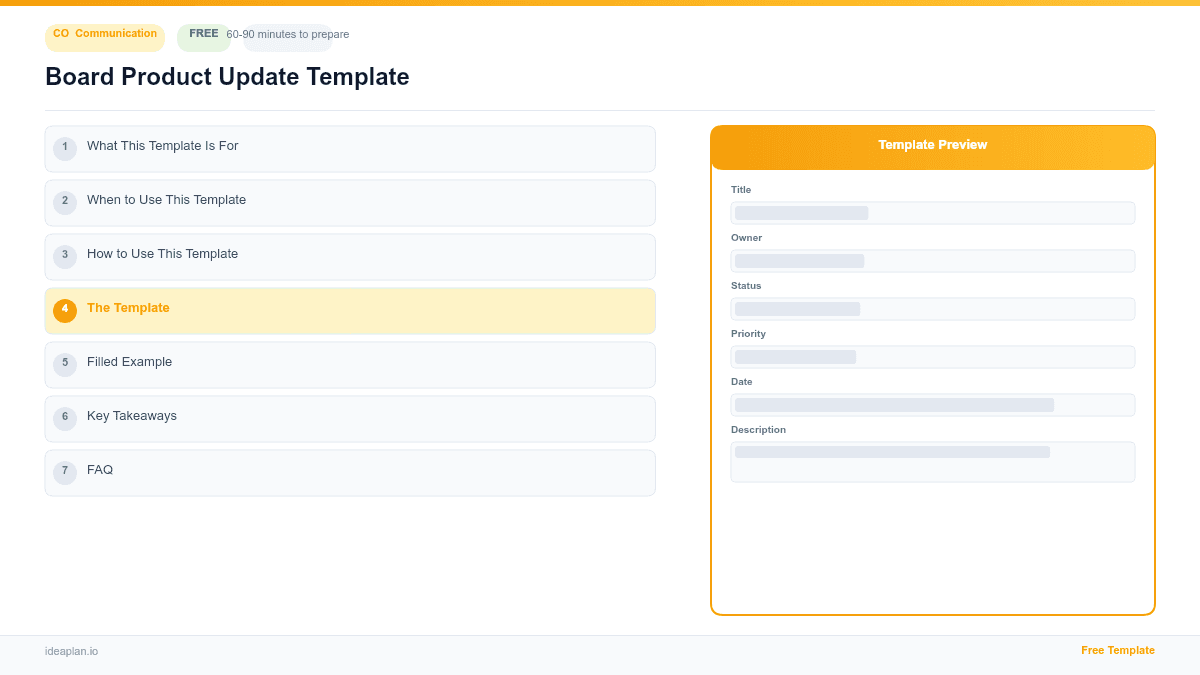
Task: Click the circle 7 icon beside FAQ
Action: coord(65,472)
